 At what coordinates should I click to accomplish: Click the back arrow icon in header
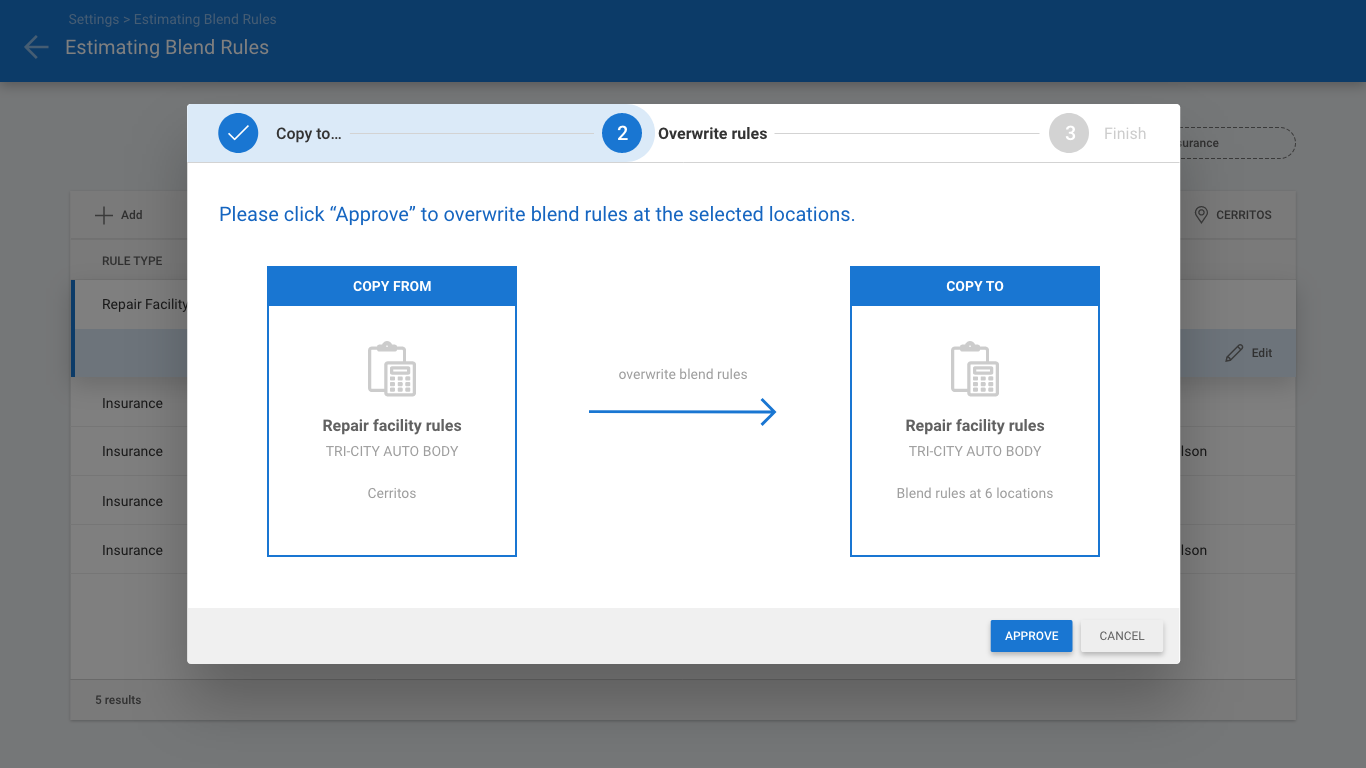(36, 47)
